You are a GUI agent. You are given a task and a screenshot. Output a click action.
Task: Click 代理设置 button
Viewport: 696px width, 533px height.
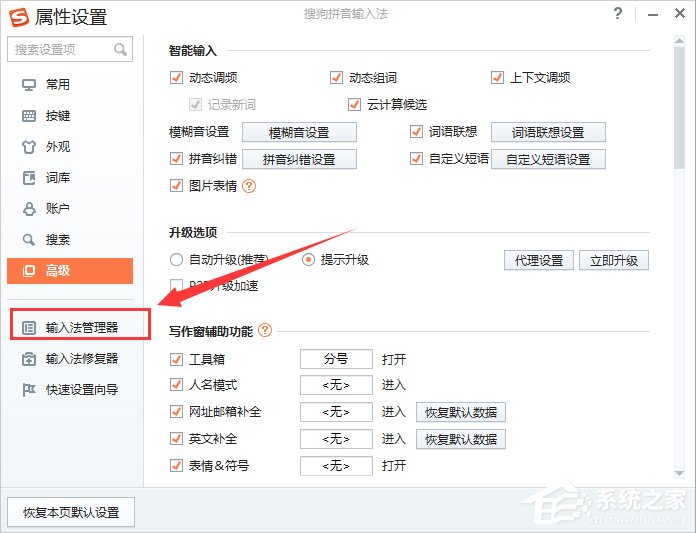coord(539,260)
